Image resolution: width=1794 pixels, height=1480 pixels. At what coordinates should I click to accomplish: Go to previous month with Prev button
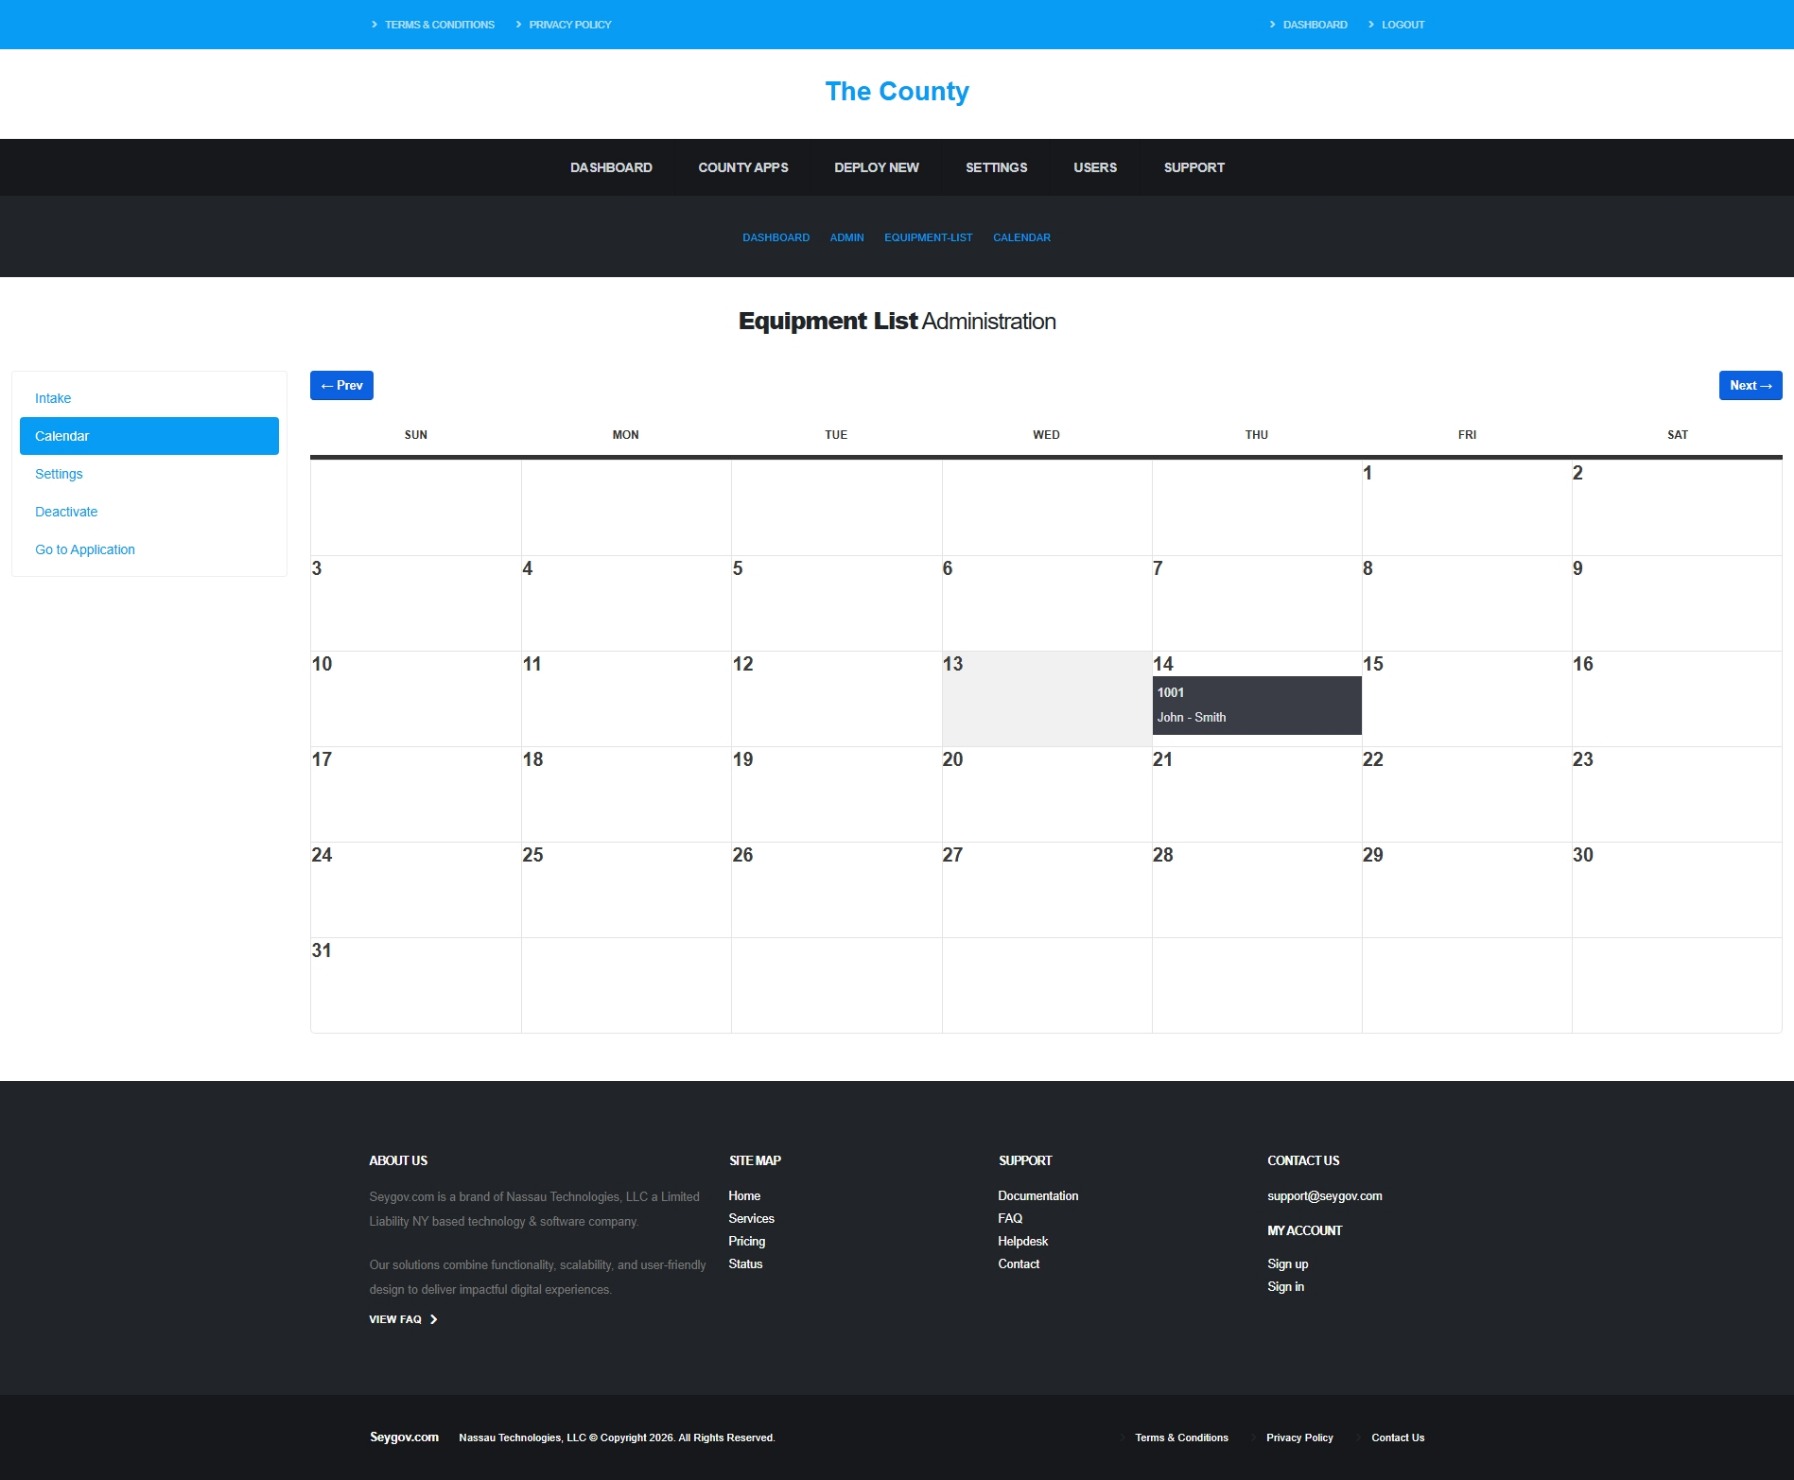tap(341, 385)
